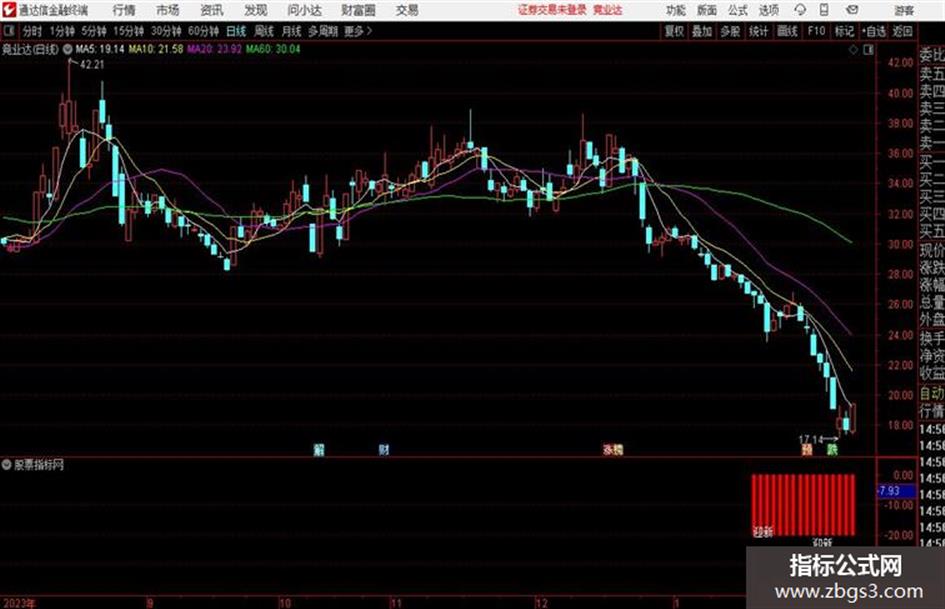Switch to the 30分钟 period tab
This screenshot has width=945, height=609.
[x=166, y=31]
